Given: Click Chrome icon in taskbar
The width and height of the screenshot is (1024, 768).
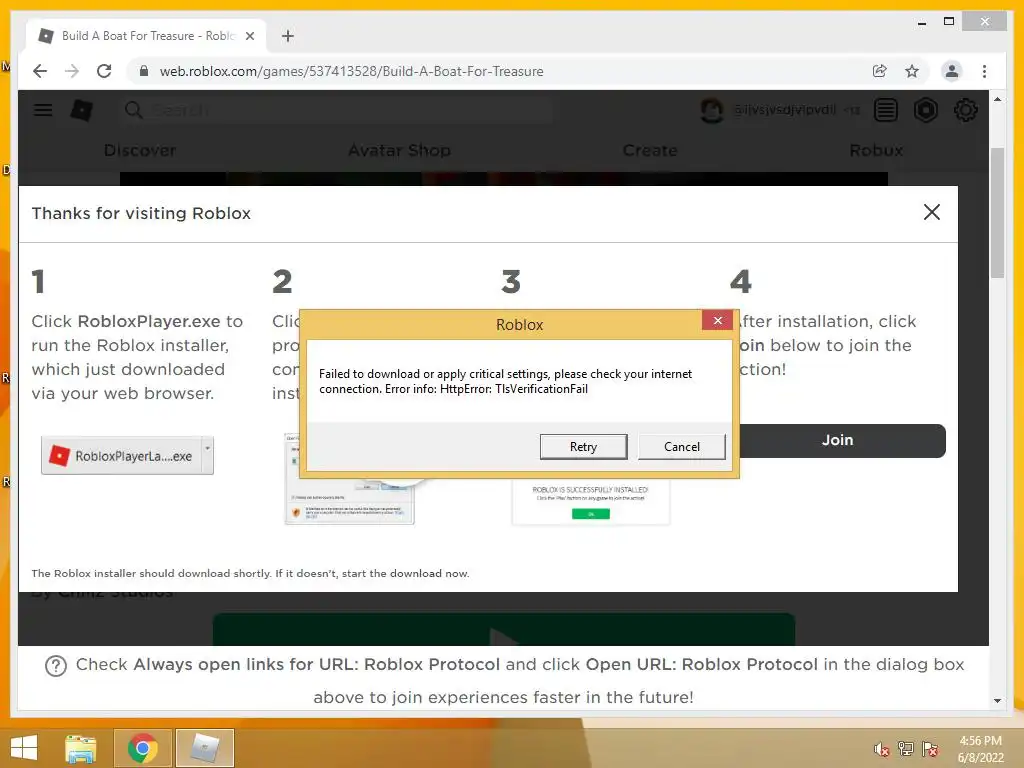Looking at the screenshot, I should click(143, 748).
